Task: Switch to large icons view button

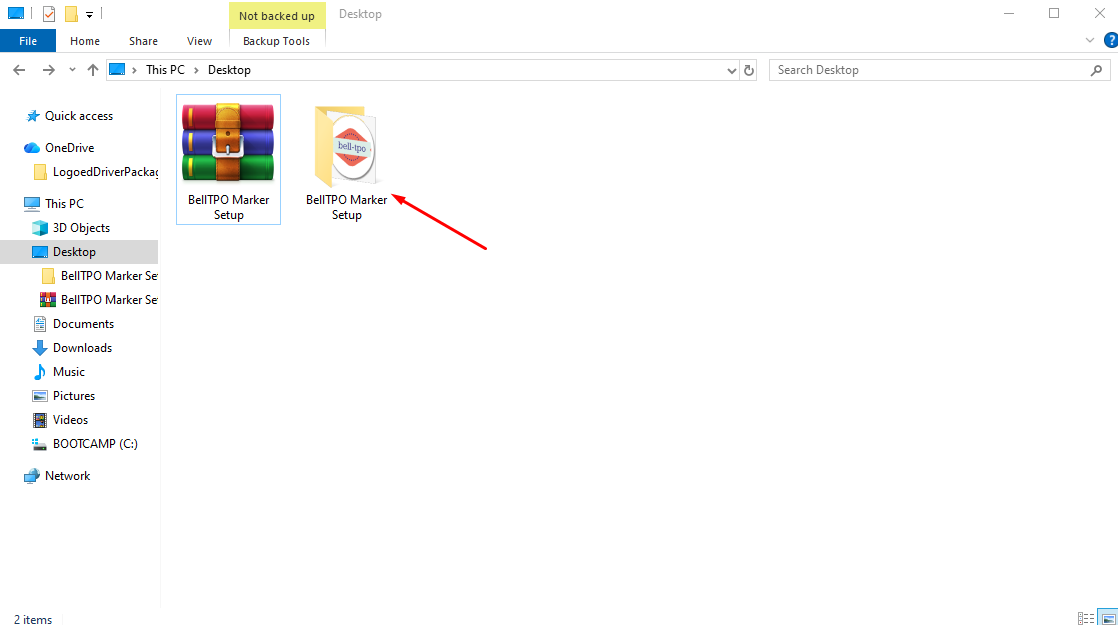Action: [x=1107, y=618]
